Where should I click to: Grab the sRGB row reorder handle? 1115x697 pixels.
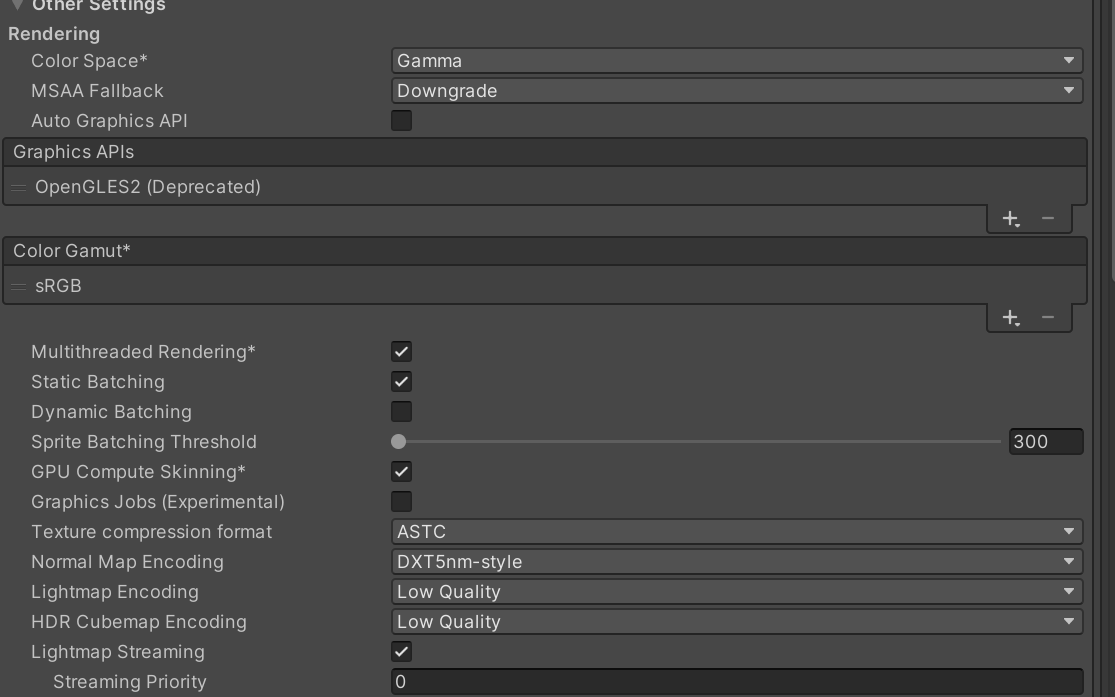[x=18, y=286]
